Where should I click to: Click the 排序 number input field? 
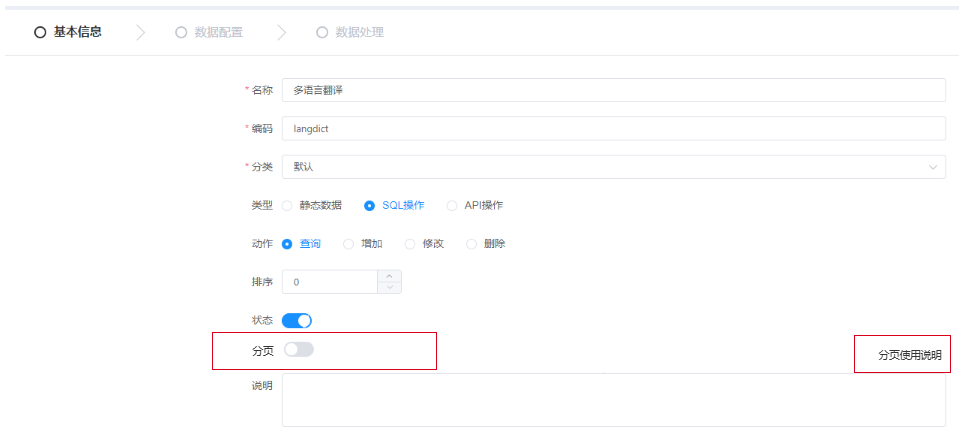[330, 282]
